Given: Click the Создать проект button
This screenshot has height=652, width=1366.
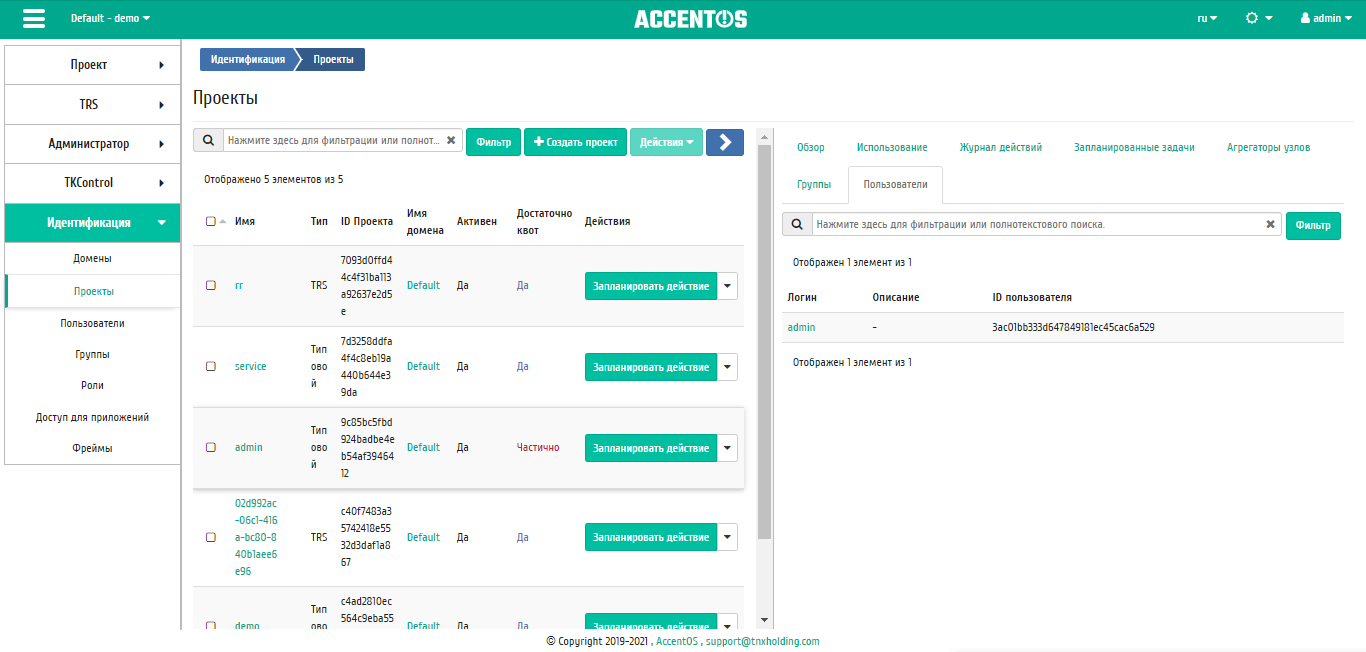Looking at the screenshot, I should tap(575, 142).
